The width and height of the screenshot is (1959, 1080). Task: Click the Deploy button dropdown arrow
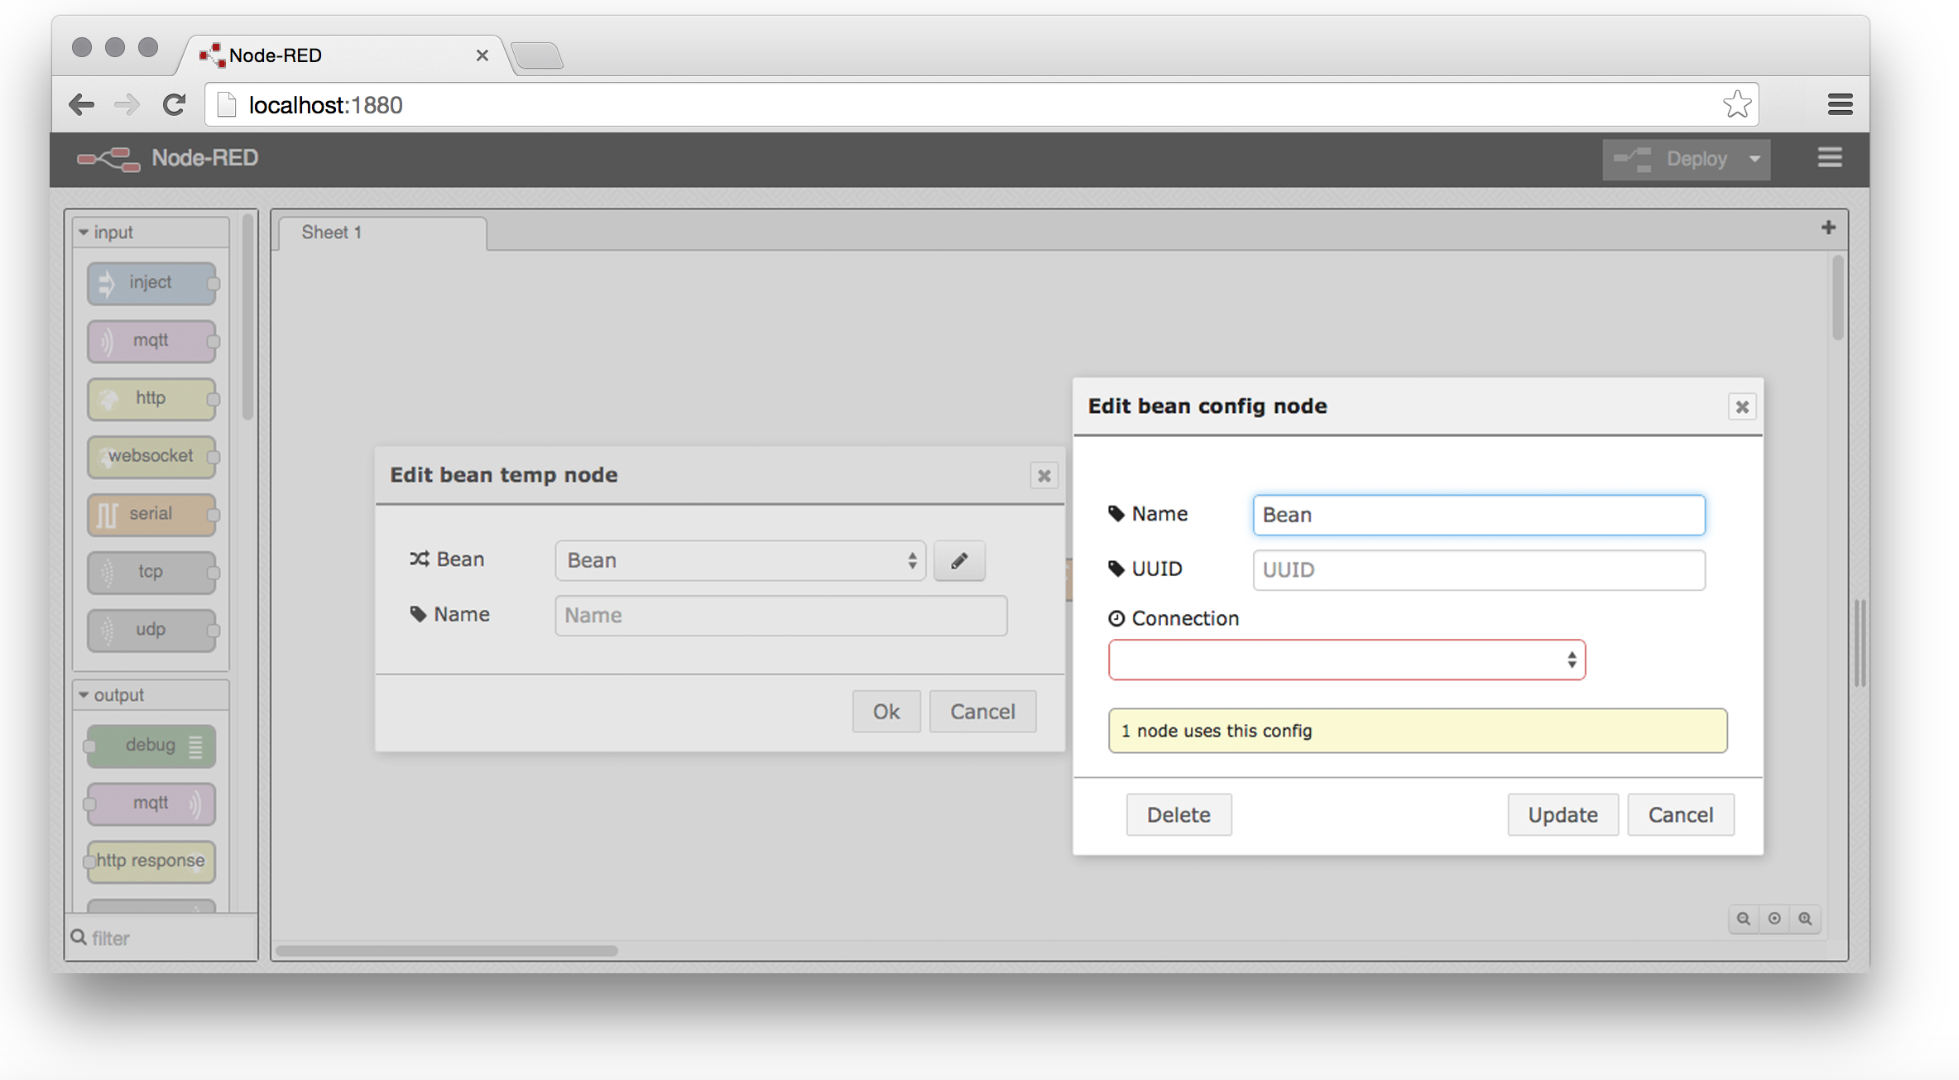click(1756, 157)
